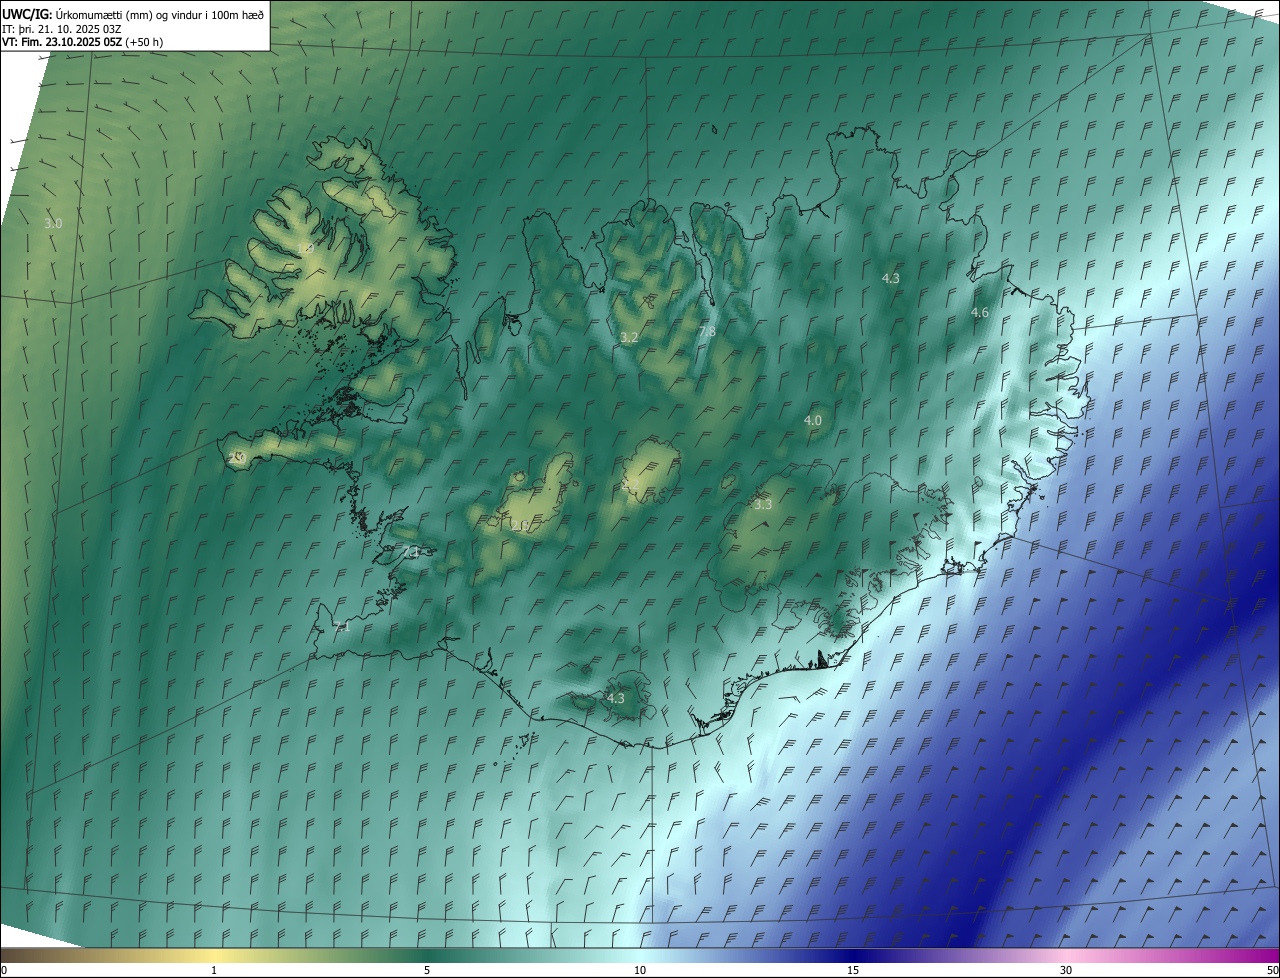The width and height of the screenshot is (1280, 978).
Task: Click the '50' label on the color scale
Action: pyautogui.click(x=1272, y=970)
